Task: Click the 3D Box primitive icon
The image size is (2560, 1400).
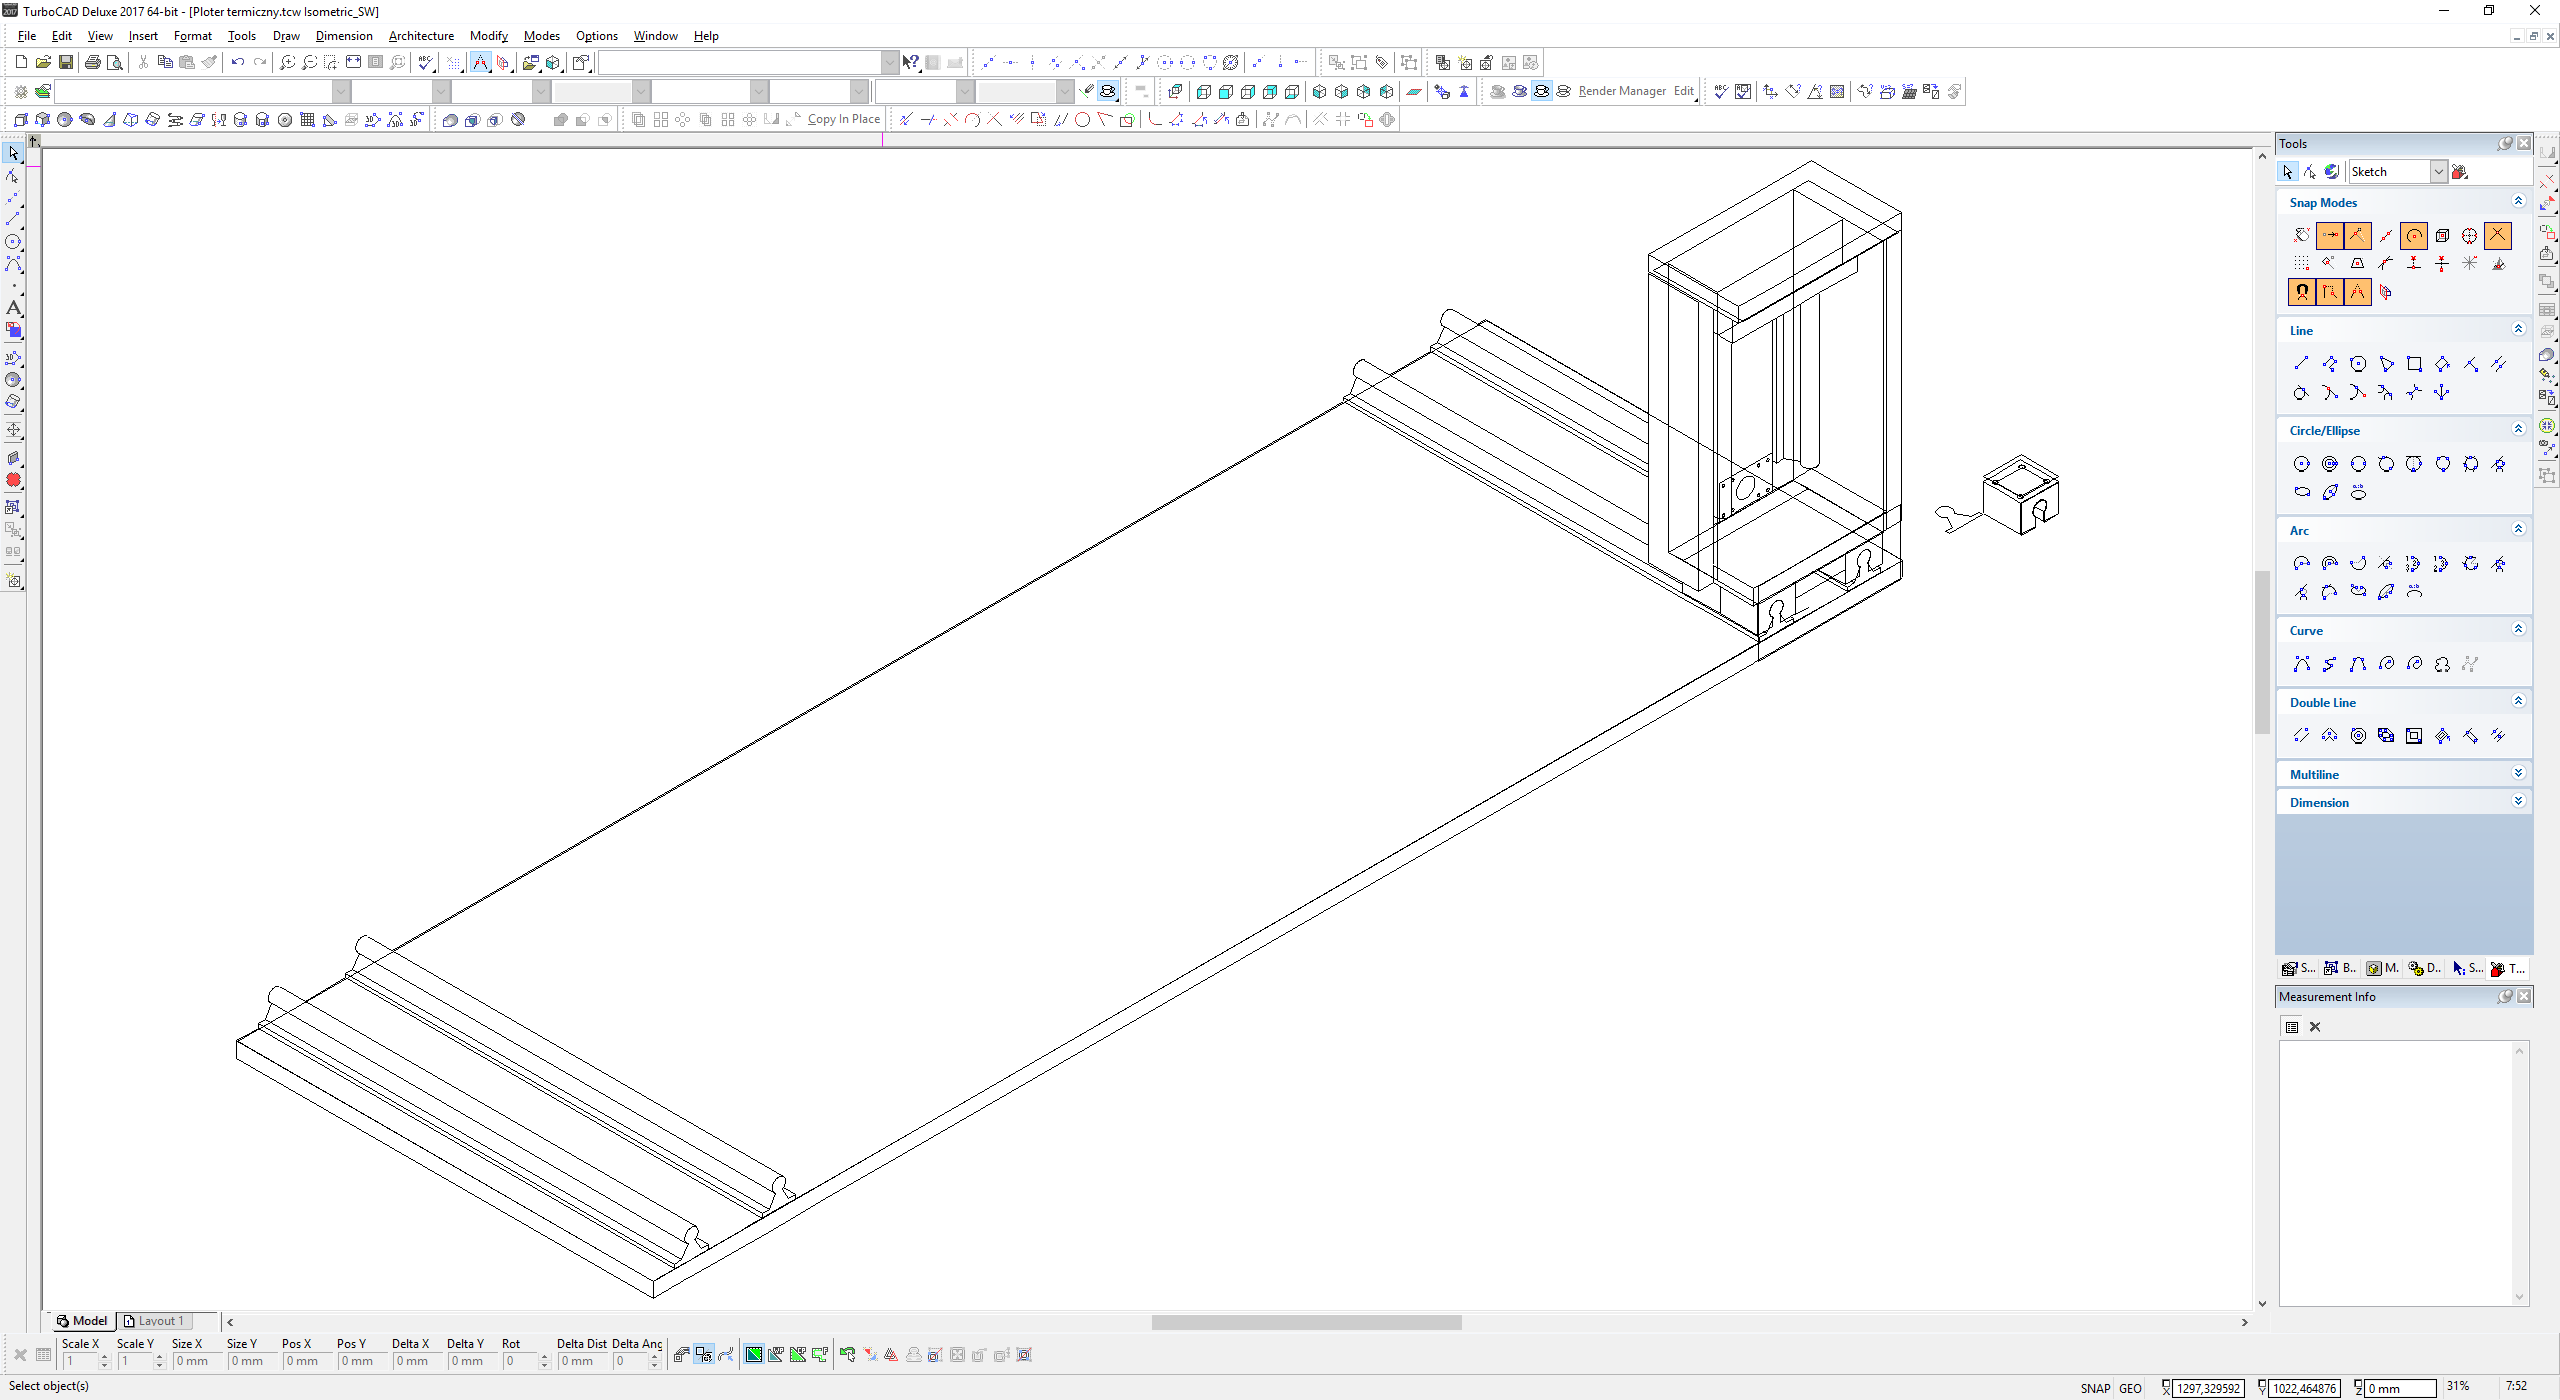Action: point(21,120)
